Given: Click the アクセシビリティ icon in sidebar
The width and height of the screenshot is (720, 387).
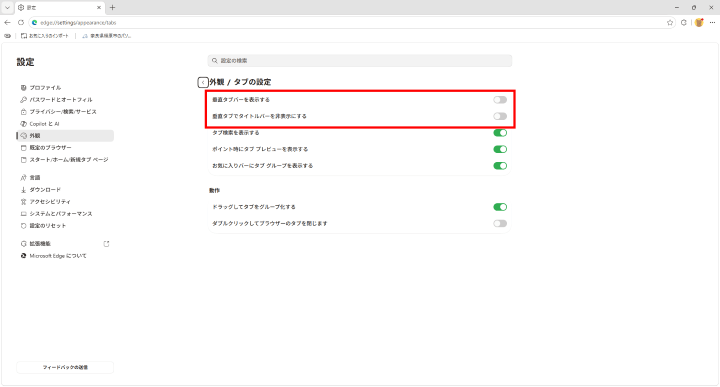Looking at the screenshot, I should coord(23,202).
